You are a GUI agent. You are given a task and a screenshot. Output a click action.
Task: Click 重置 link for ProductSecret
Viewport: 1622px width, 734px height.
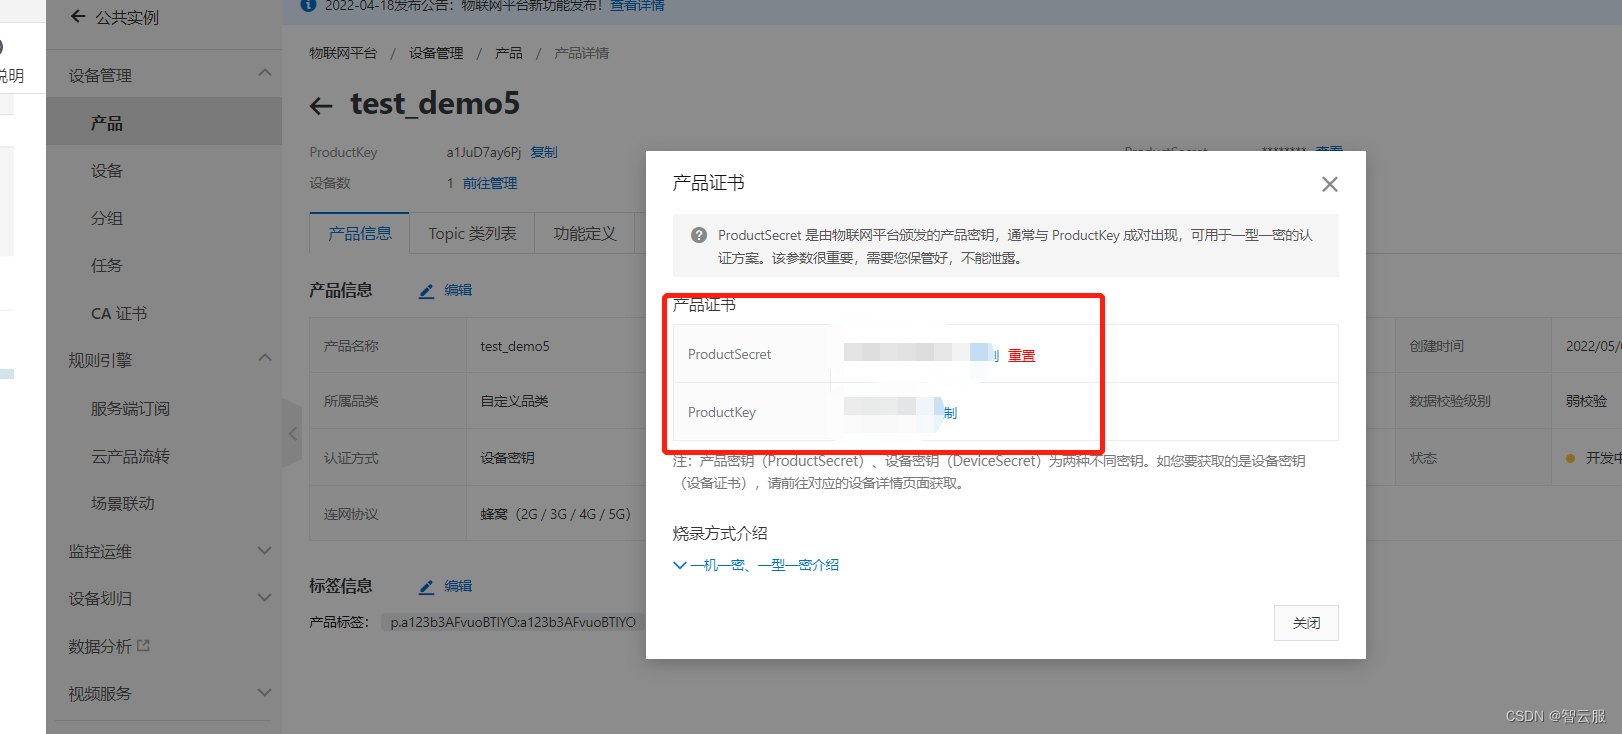(1022, 355)
